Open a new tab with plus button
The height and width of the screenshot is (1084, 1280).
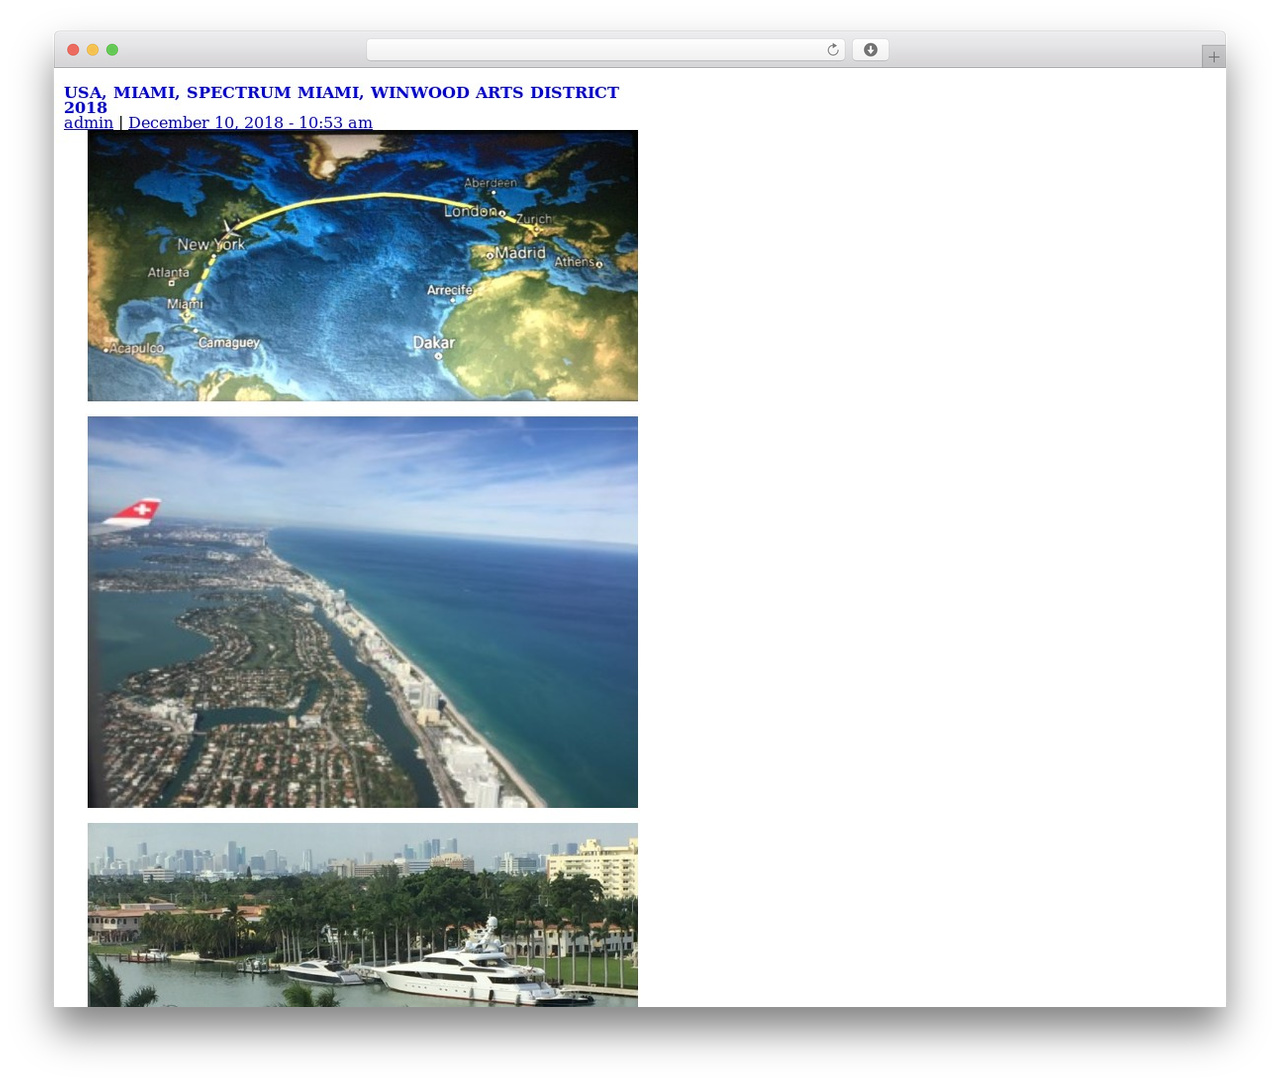point(1213,57)
